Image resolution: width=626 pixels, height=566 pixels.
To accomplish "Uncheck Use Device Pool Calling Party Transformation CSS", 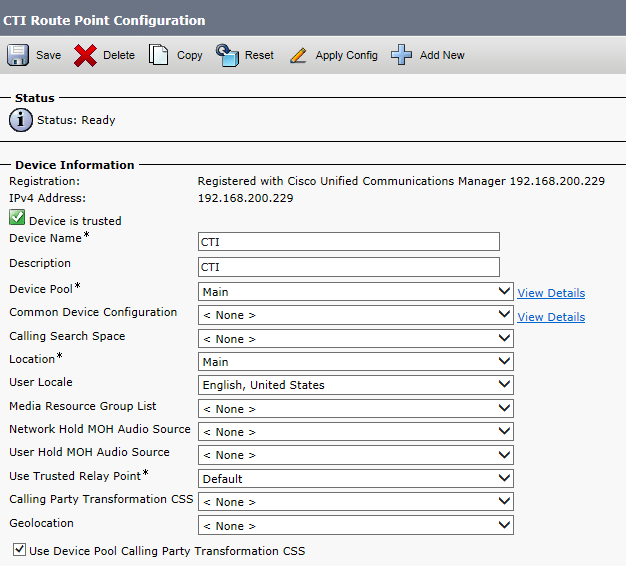I will (19, 550).
